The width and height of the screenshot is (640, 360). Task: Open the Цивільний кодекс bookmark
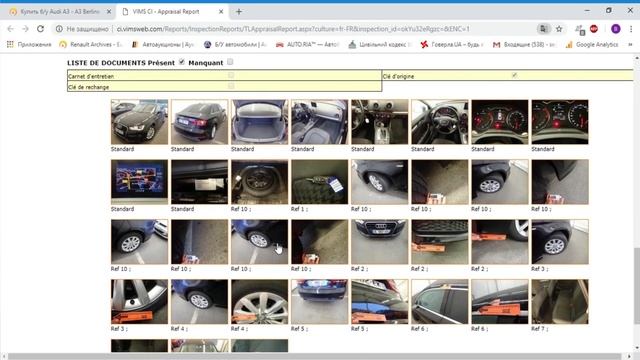pyautogui.click(x=380, y=44)
